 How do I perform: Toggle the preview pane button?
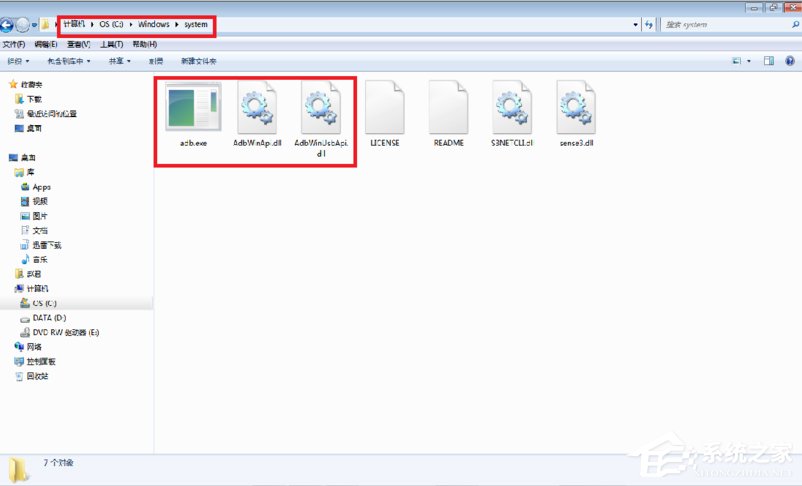[x=769, y=61]
